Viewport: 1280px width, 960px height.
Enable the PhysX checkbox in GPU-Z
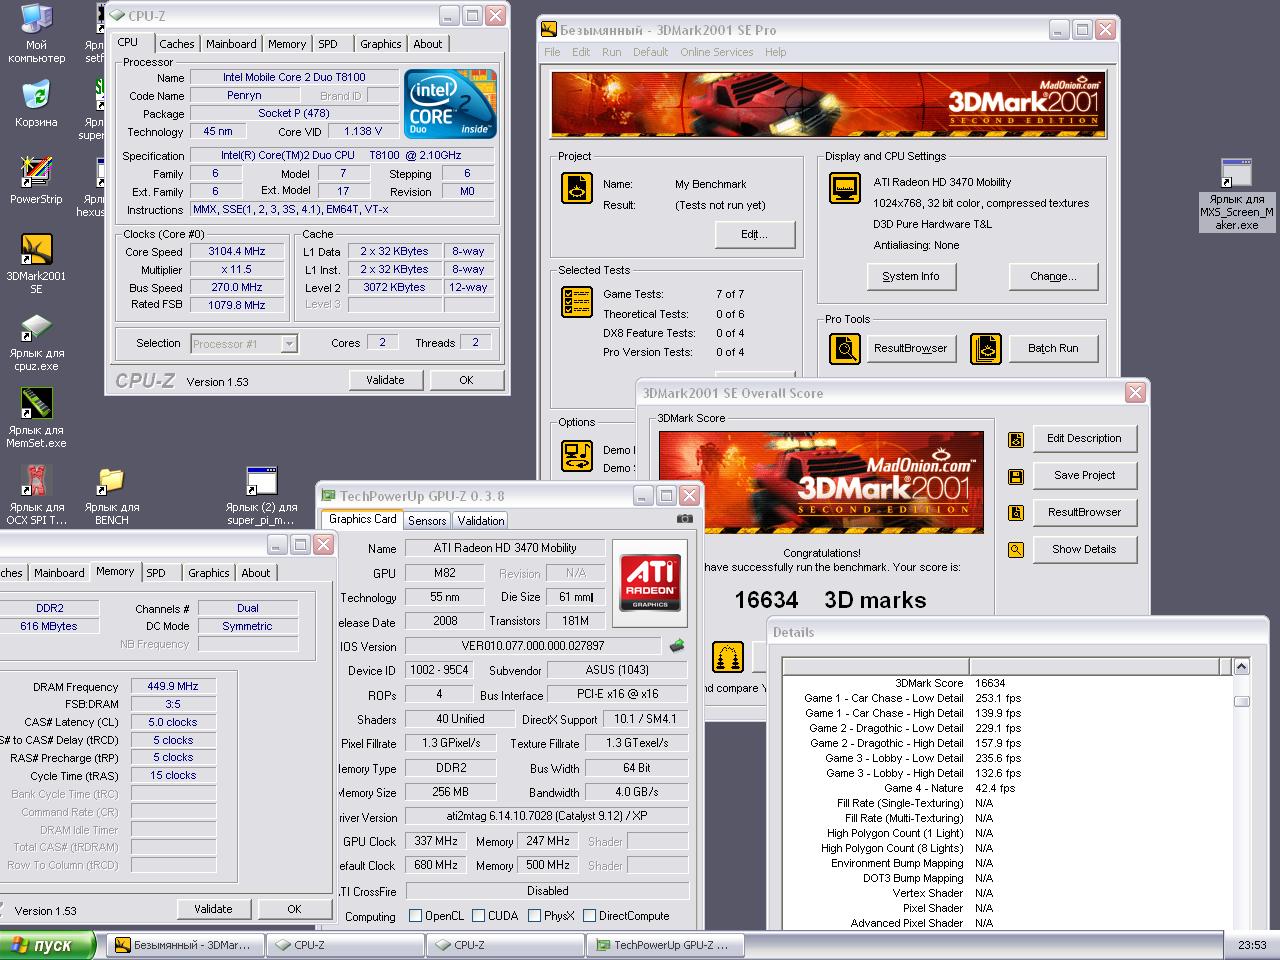click(535, 916)
